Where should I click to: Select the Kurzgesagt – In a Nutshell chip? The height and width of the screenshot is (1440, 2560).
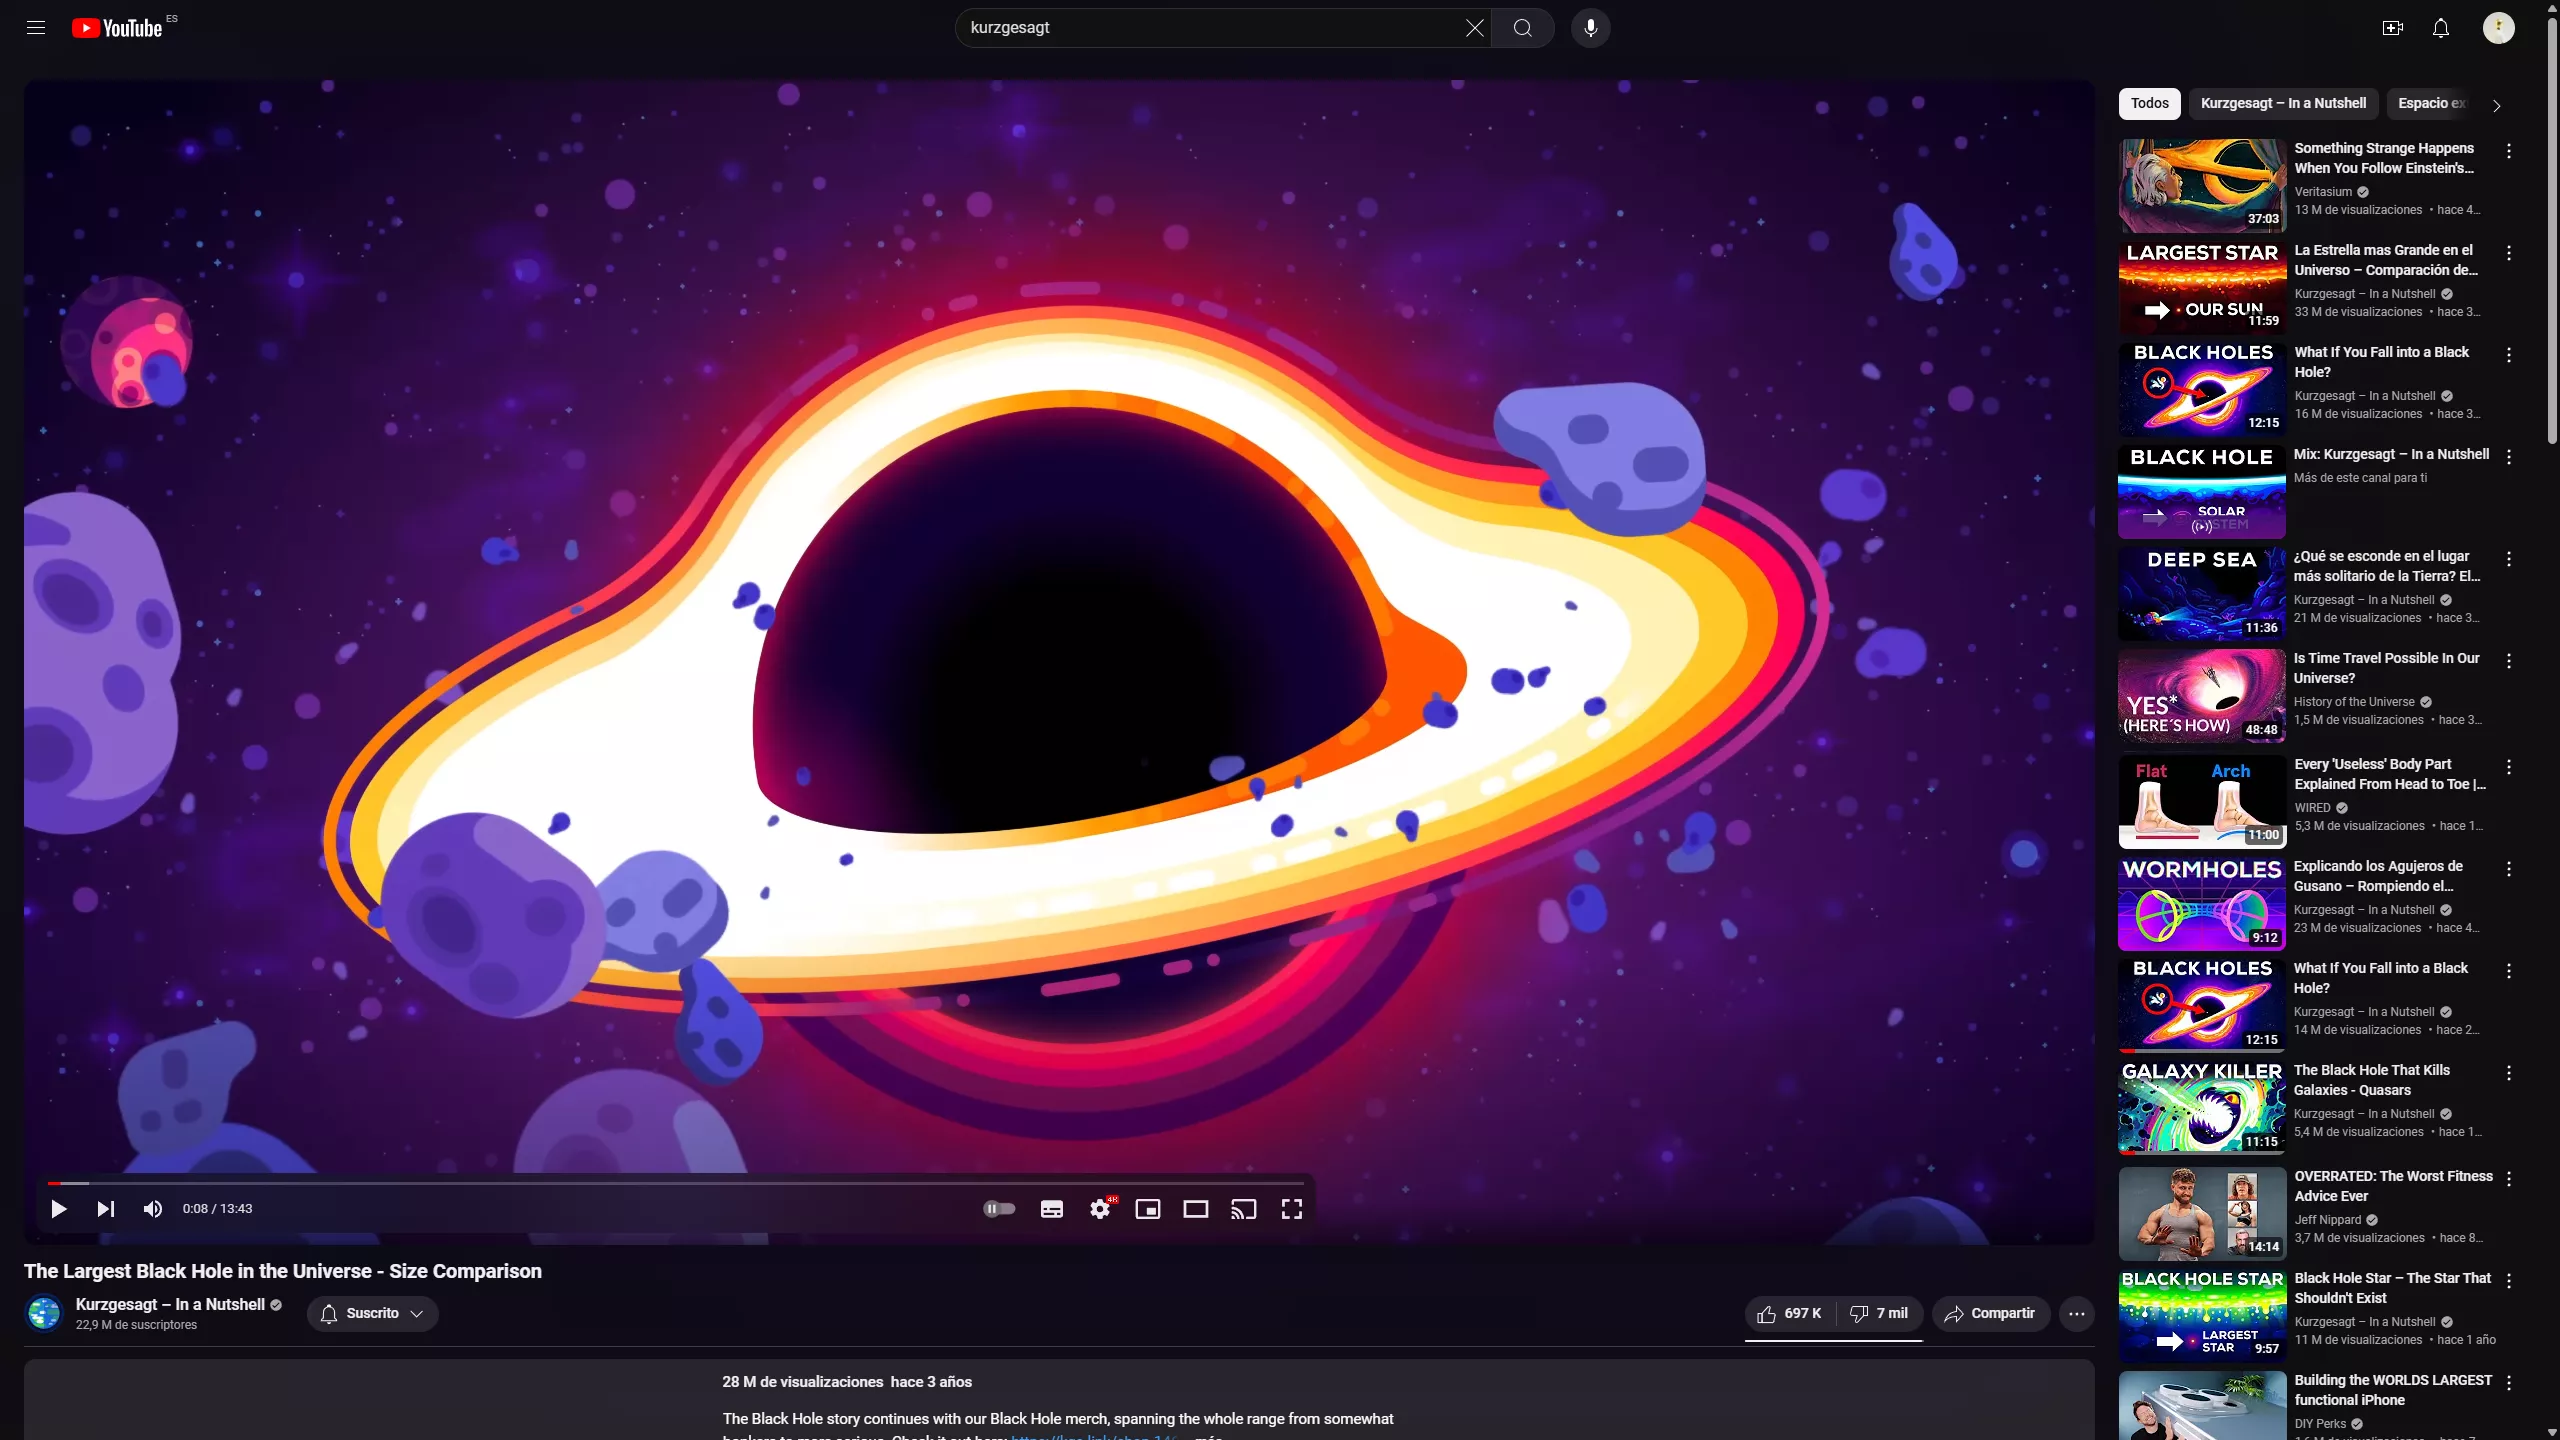coord(2283,103)
